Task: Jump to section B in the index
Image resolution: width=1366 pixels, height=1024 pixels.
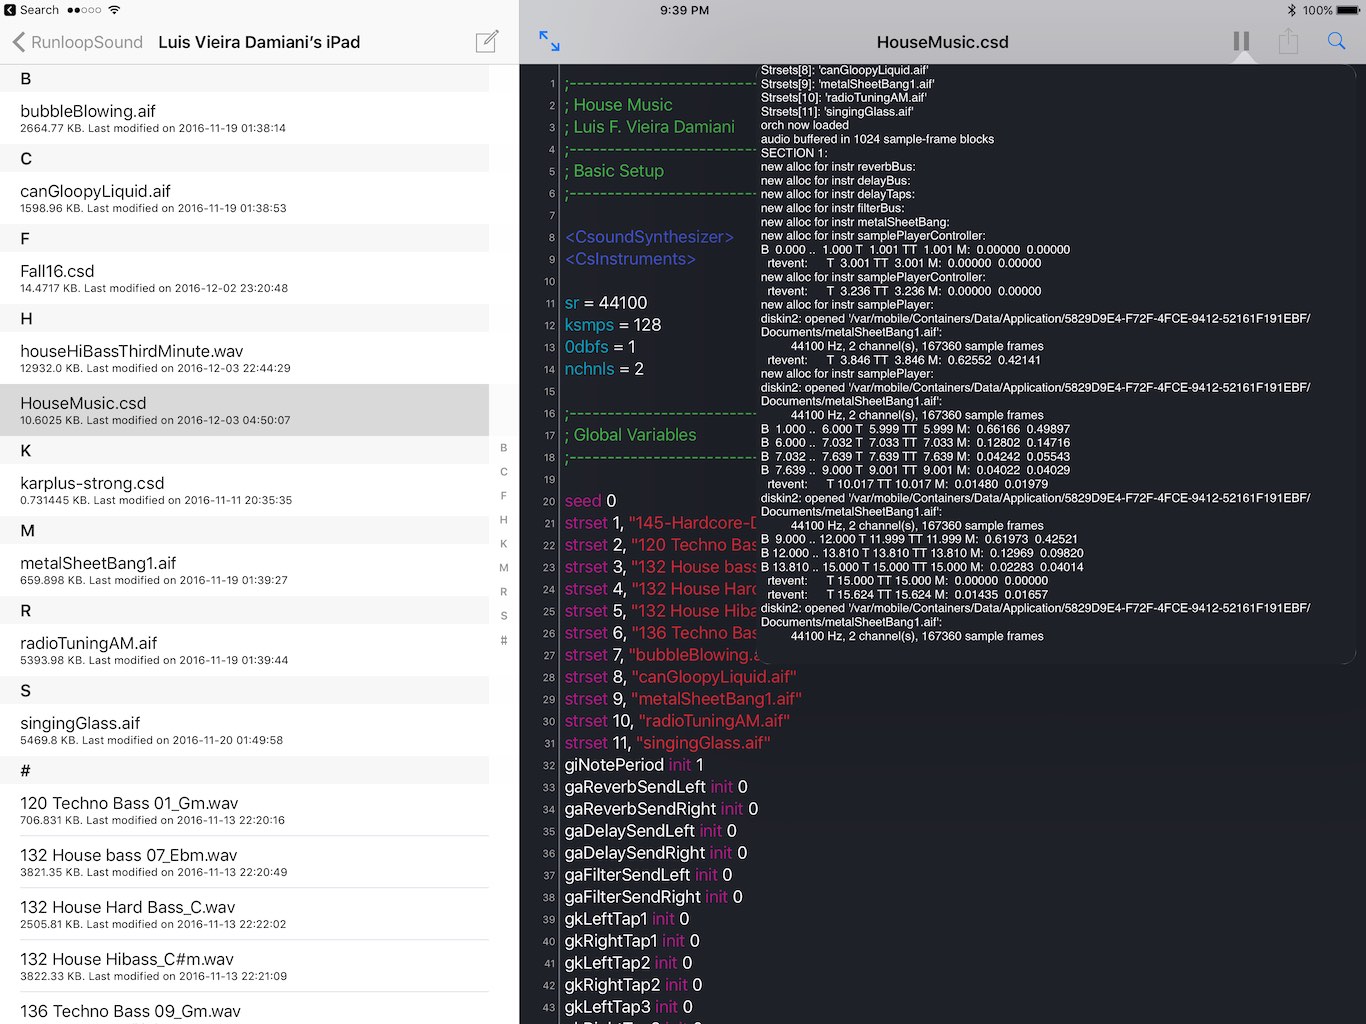Action: pyautogui.click(x=504, y=448)
